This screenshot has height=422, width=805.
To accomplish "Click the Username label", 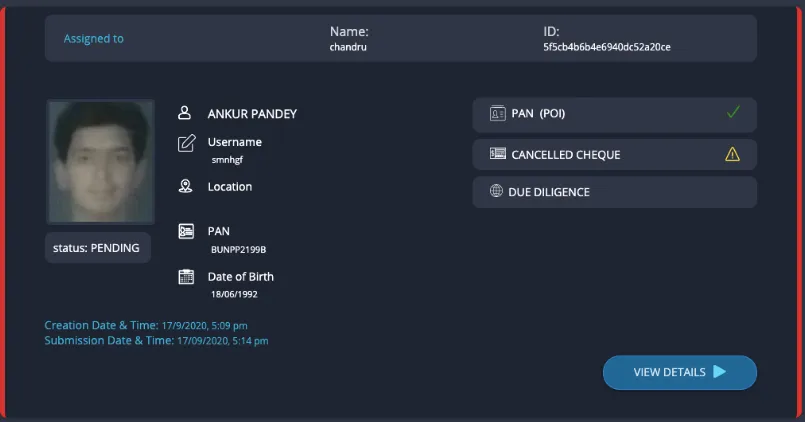I will [235, 142].
